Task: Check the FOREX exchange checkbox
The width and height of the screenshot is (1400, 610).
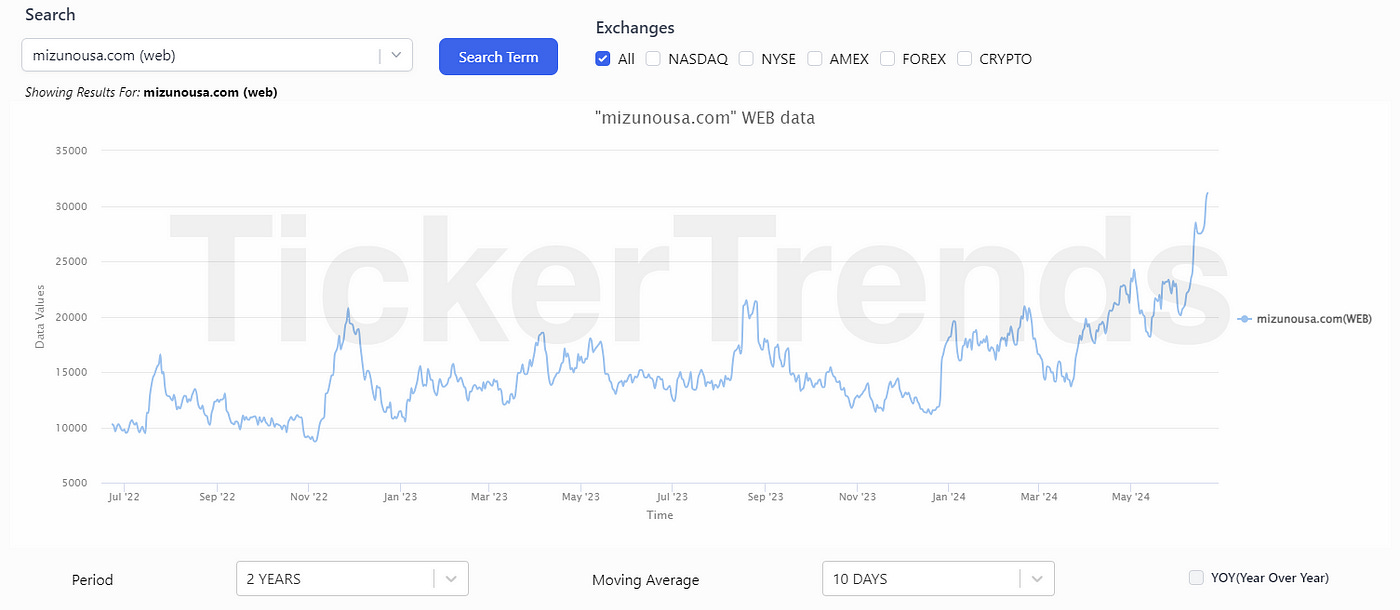Action: [887, 58]
